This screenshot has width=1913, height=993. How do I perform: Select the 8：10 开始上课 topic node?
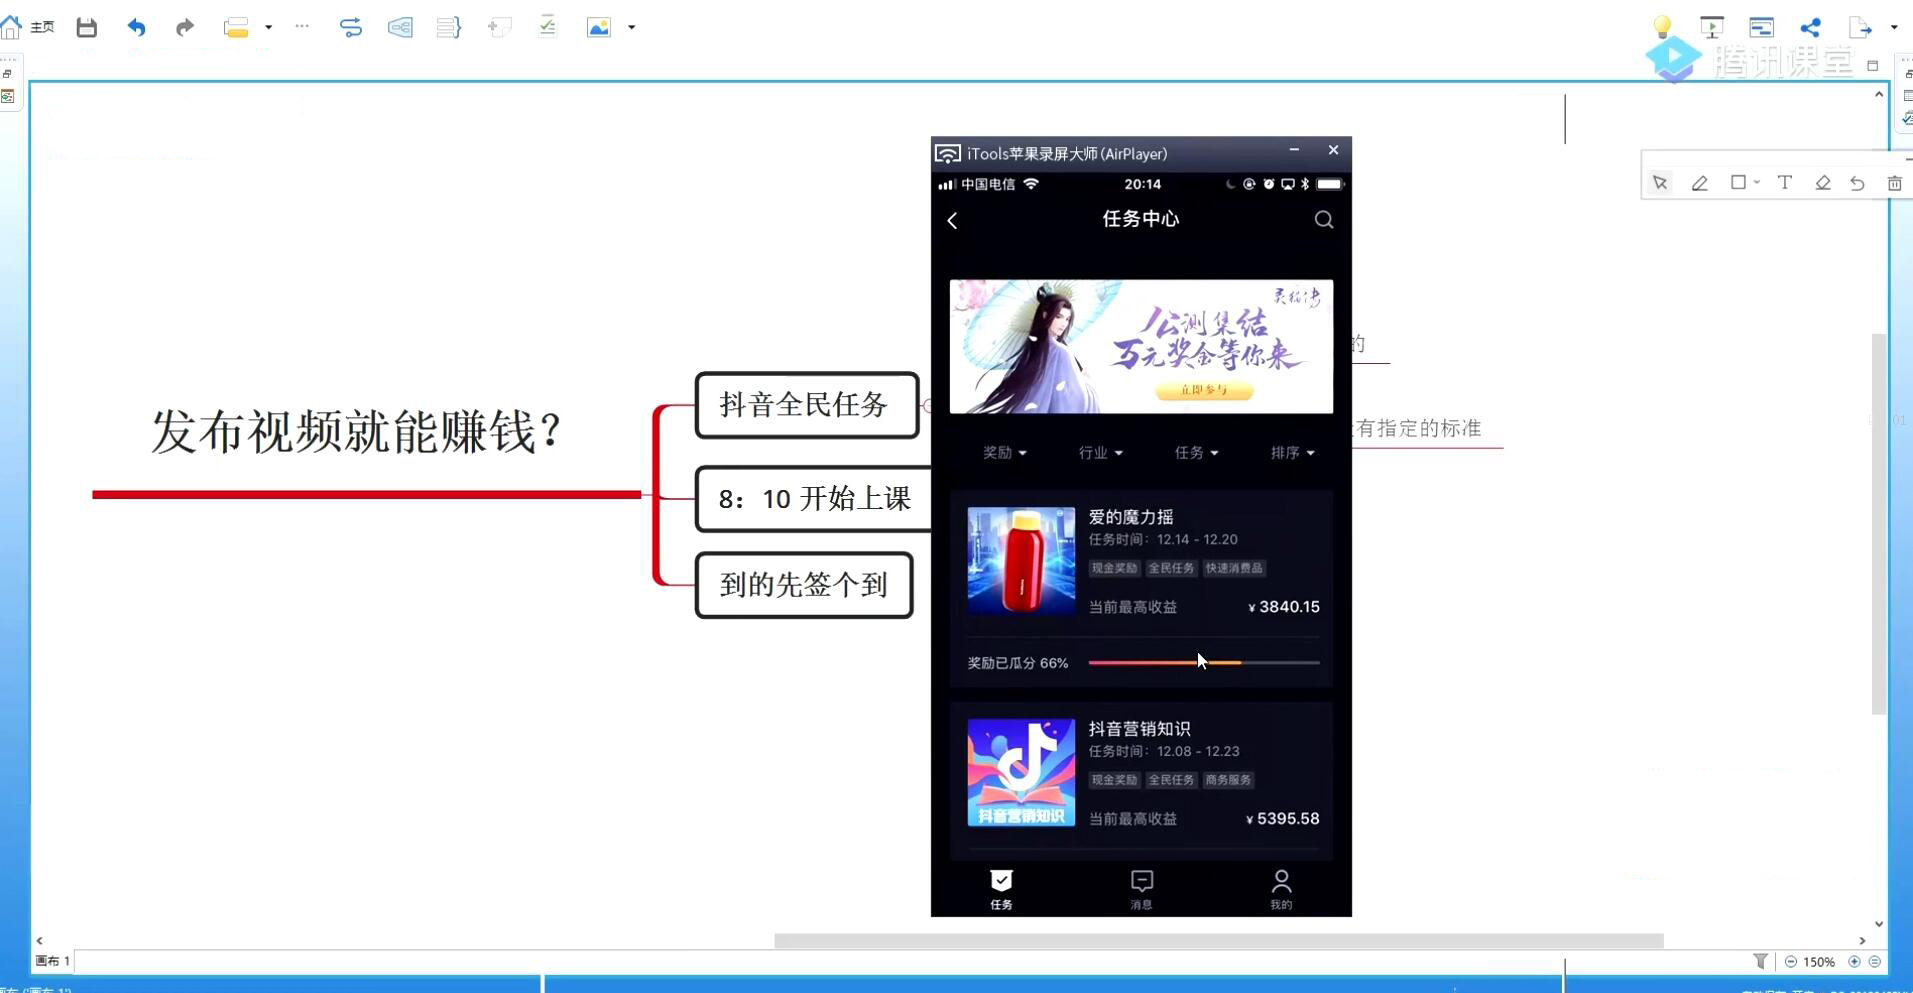click(x=814, y=498)
